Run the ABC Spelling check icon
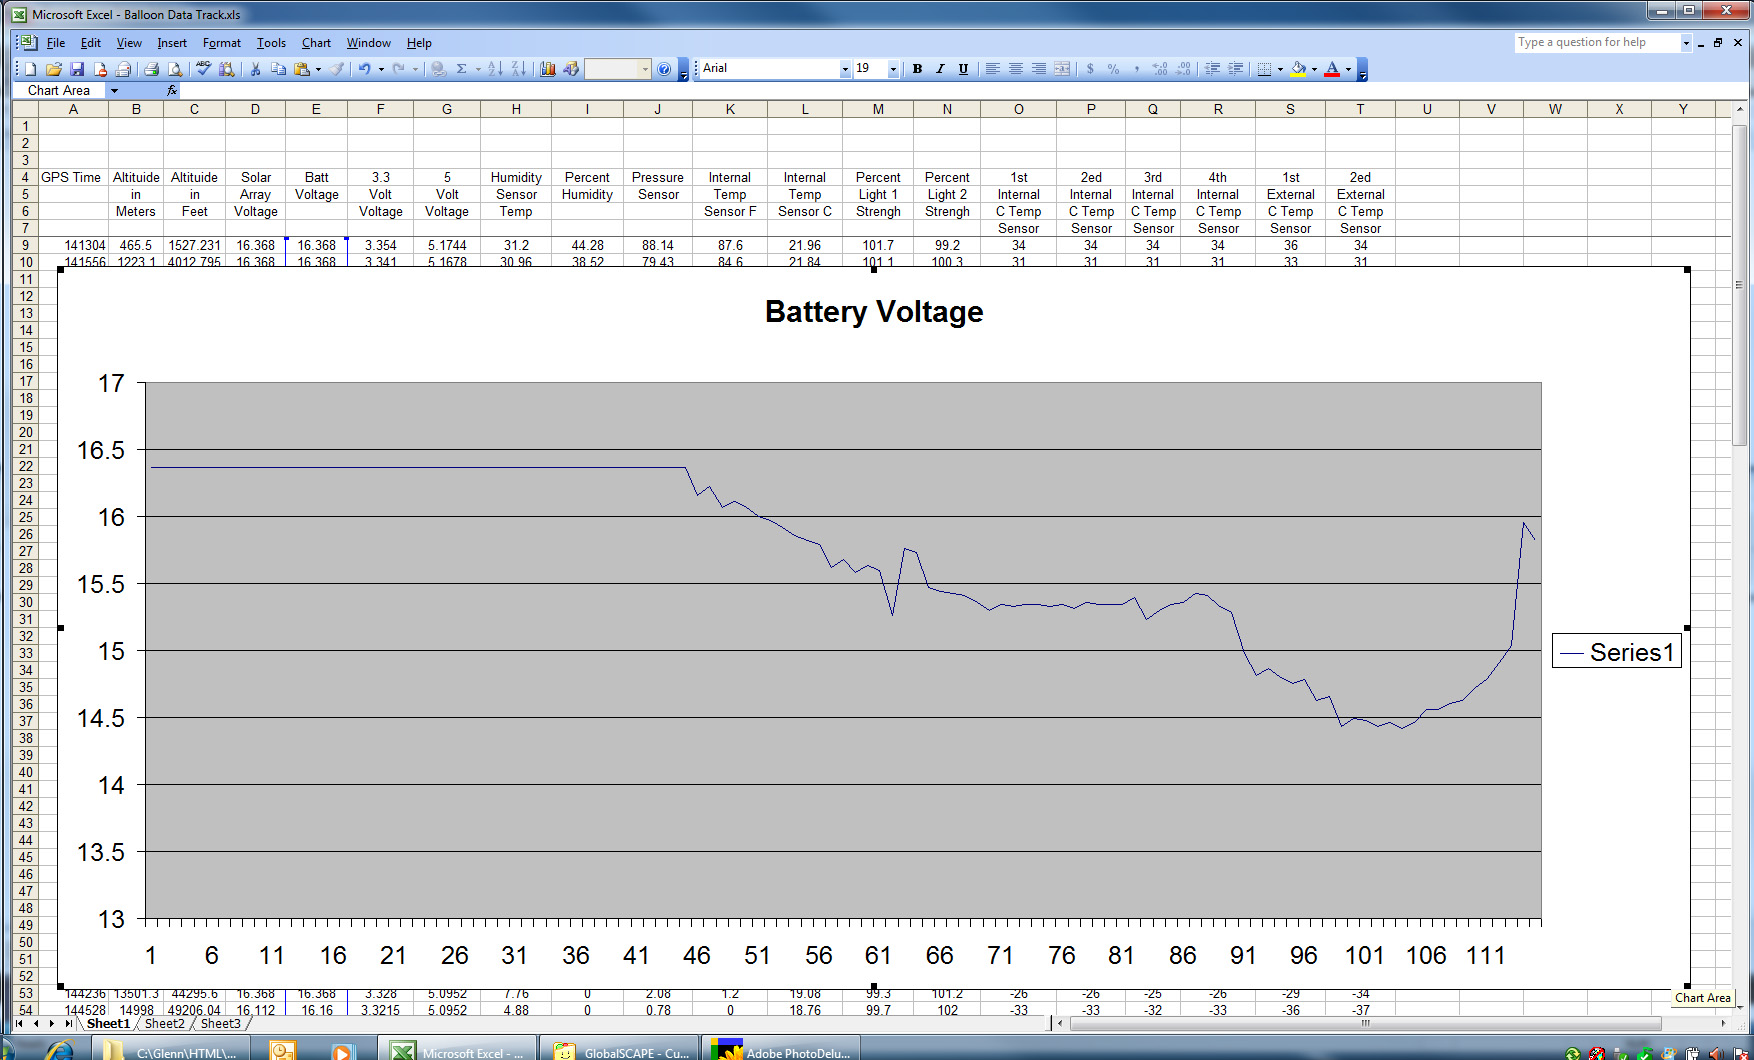This screenshot has height=1060, width=1754. (x=204, y=69)
